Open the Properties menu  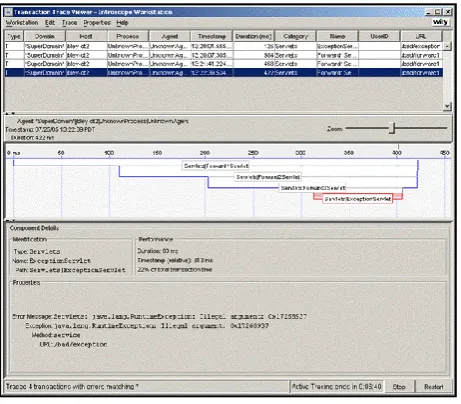click(x=97, y=23)
